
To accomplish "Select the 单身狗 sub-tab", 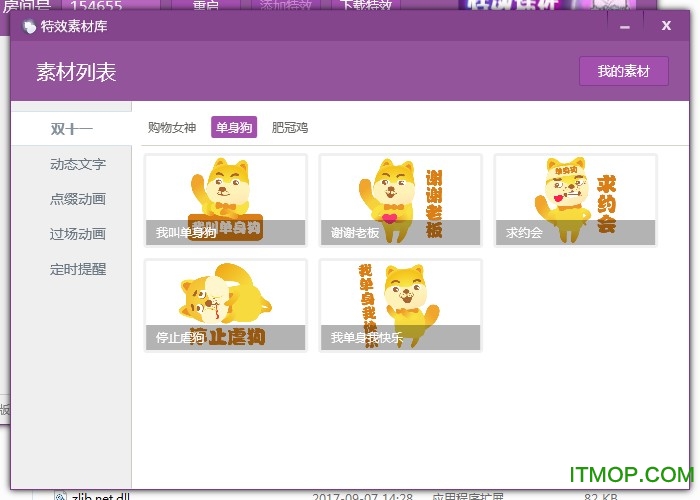I will click(x=234, y=128).
